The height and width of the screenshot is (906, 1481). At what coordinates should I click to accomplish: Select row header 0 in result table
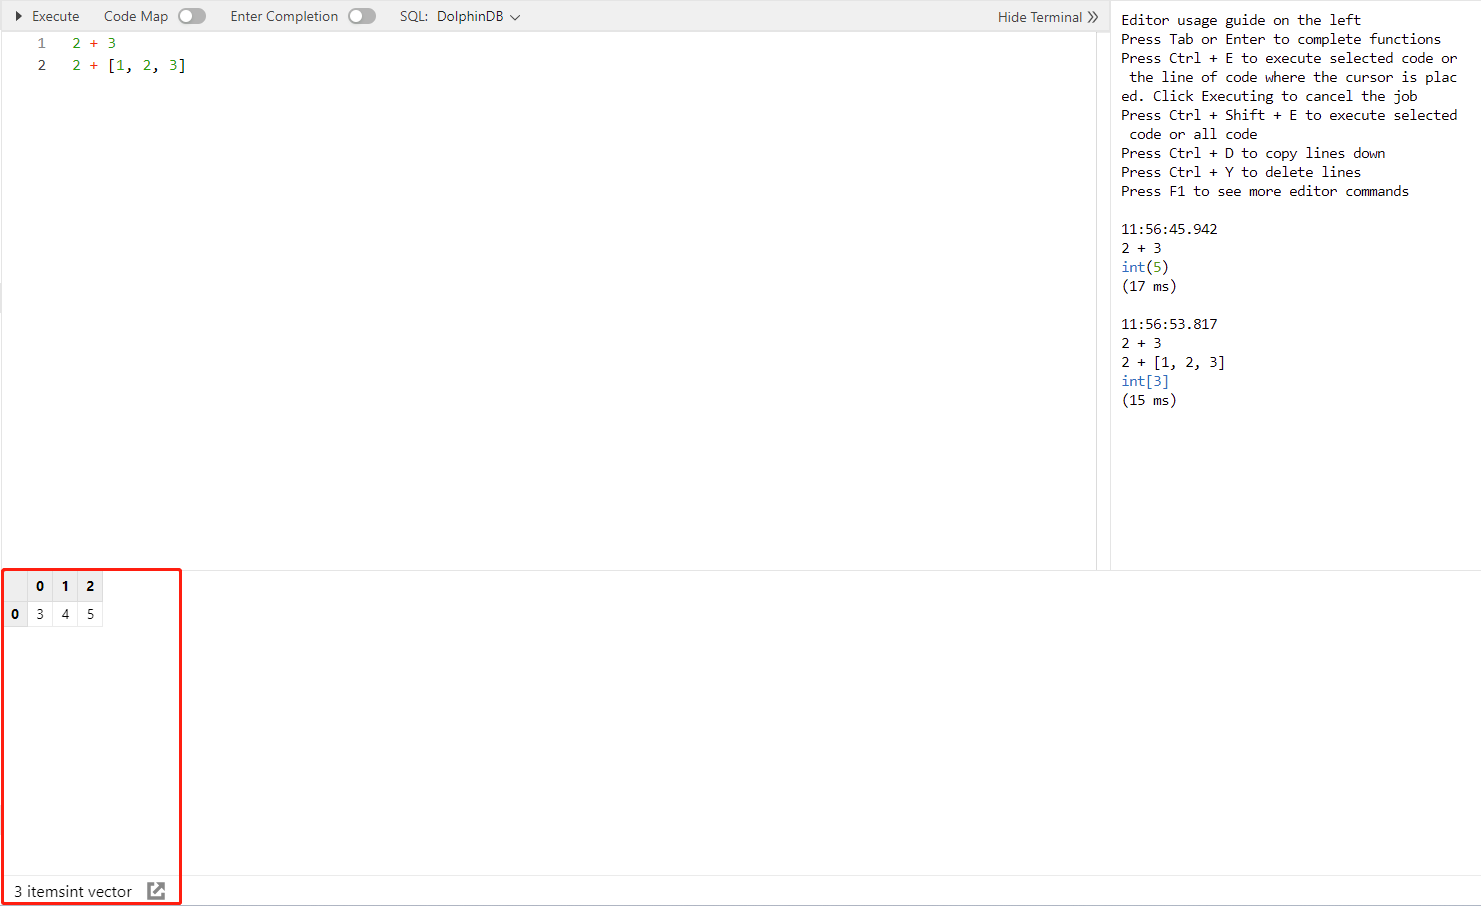(x=15, y=614)
